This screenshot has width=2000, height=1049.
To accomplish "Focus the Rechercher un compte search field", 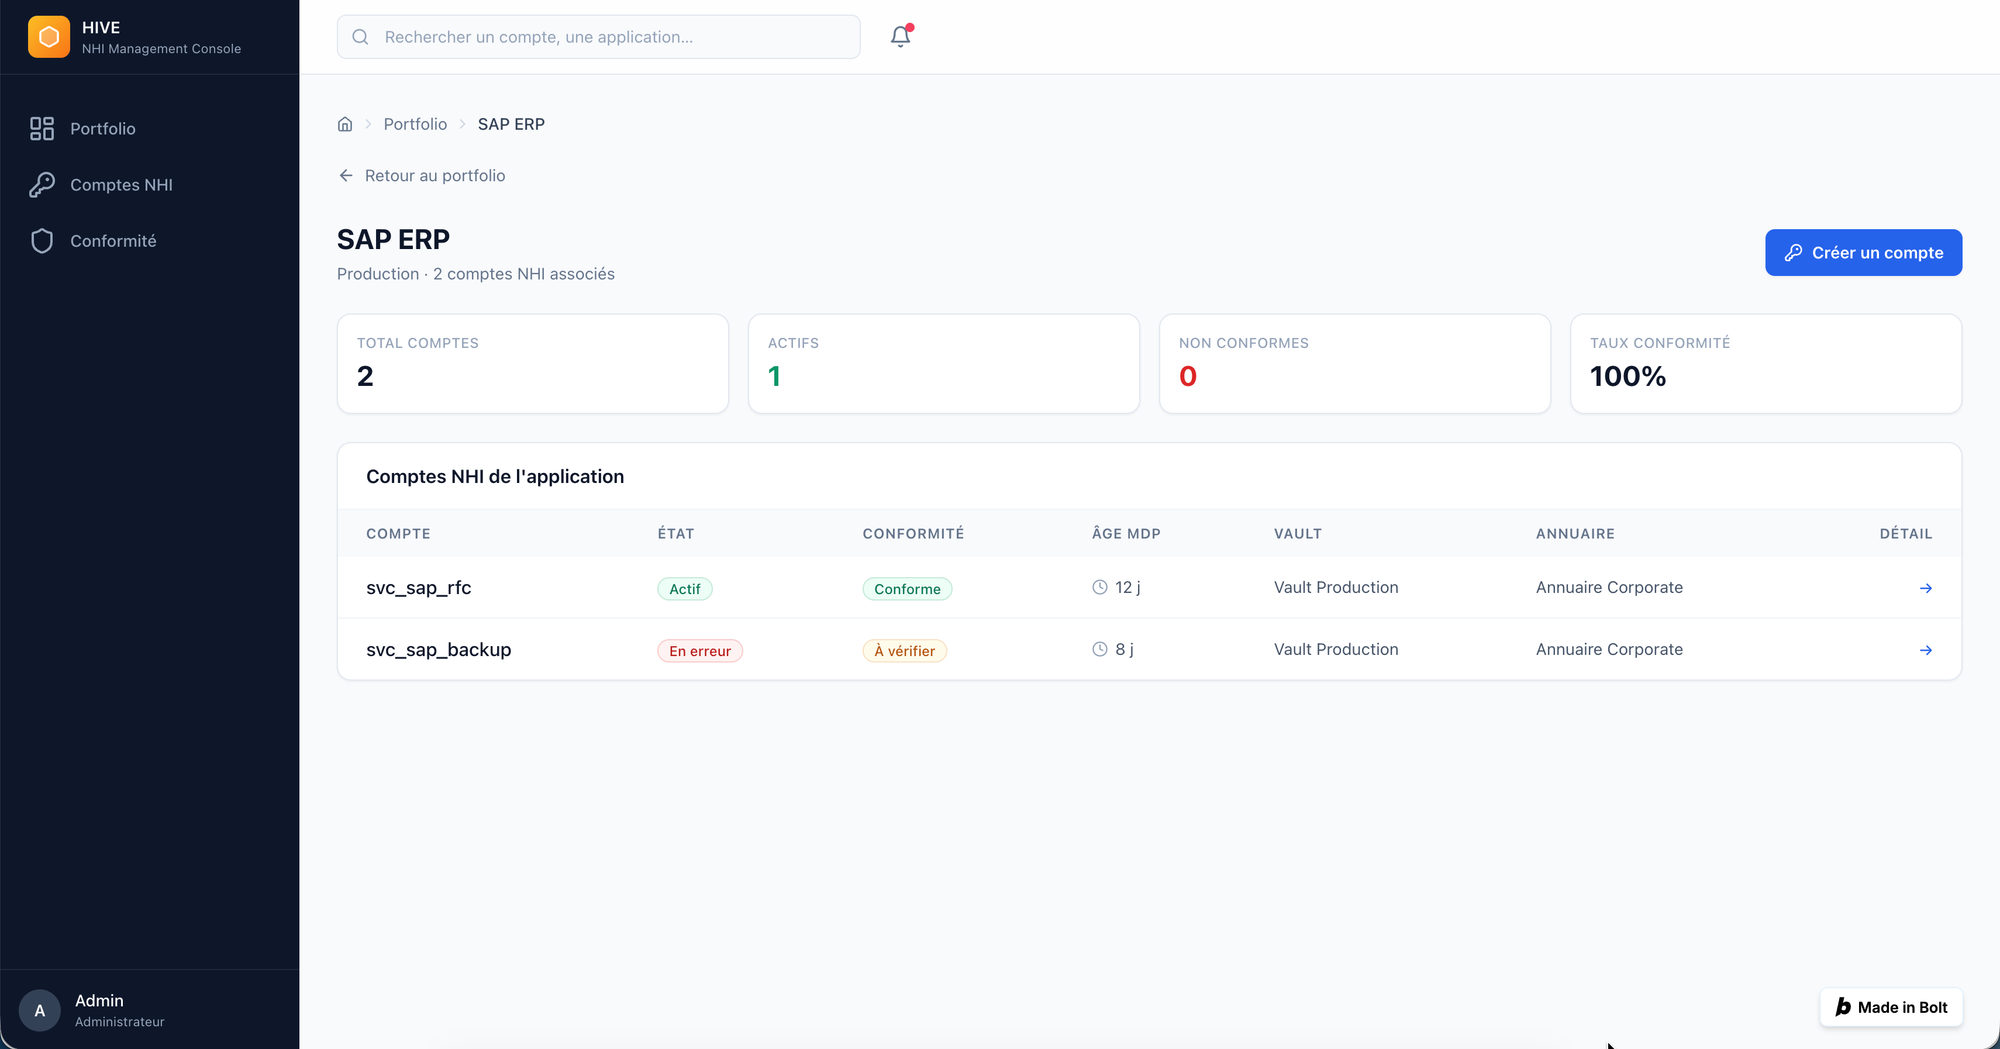I will [599, 37].
